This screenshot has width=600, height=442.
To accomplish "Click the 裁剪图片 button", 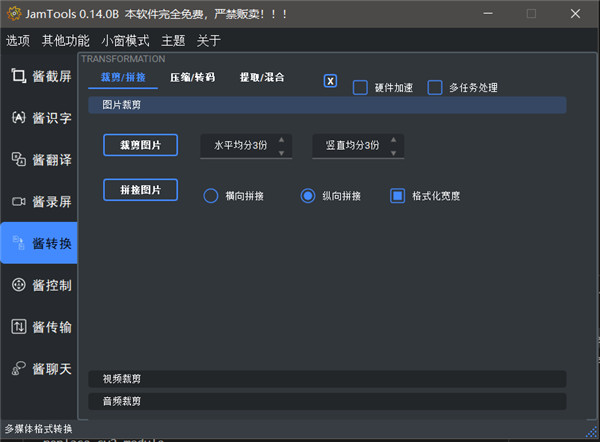I will click(140, 145).
